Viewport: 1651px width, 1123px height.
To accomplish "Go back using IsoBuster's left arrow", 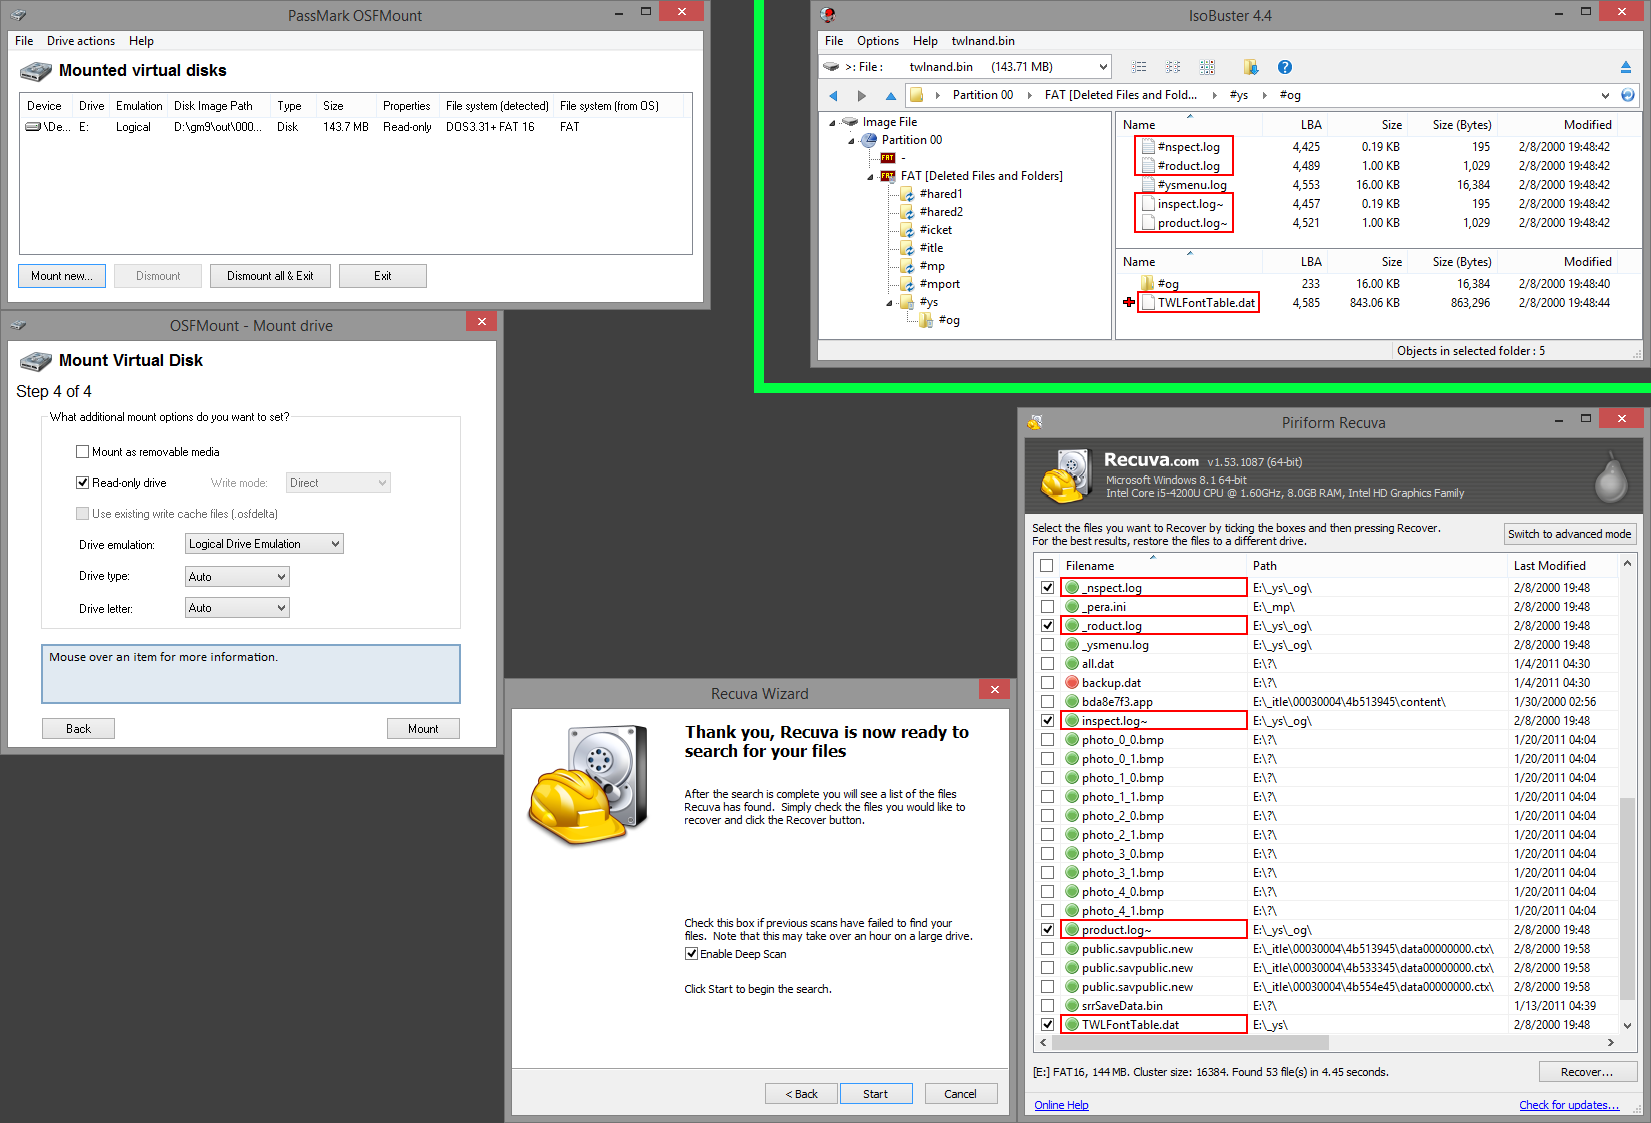I will (833, 96).
